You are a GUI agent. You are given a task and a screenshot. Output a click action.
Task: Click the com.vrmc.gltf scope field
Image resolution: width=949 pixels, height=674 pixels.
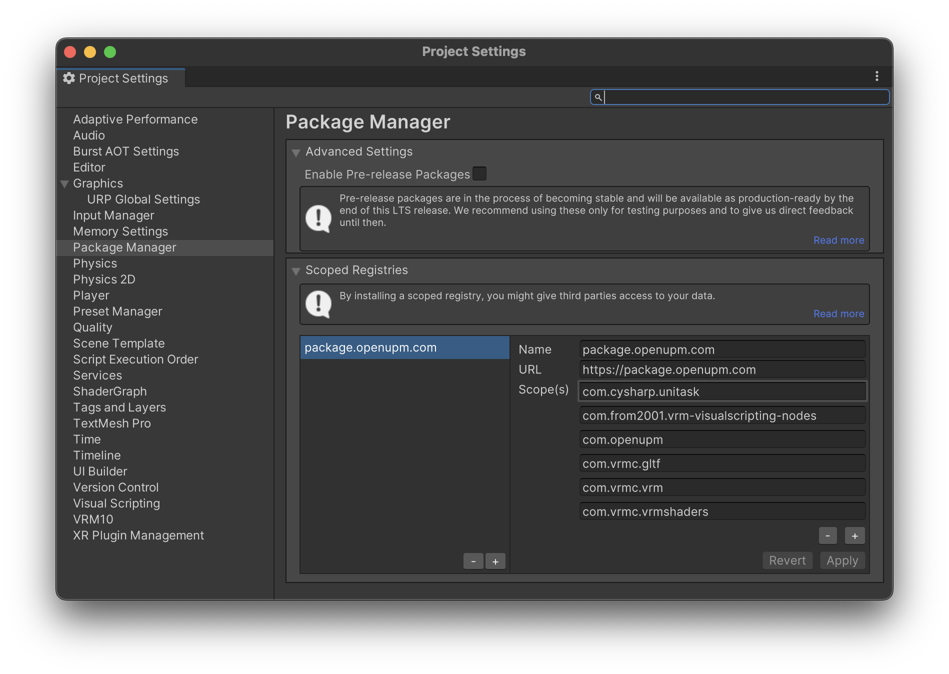(723, 463)
